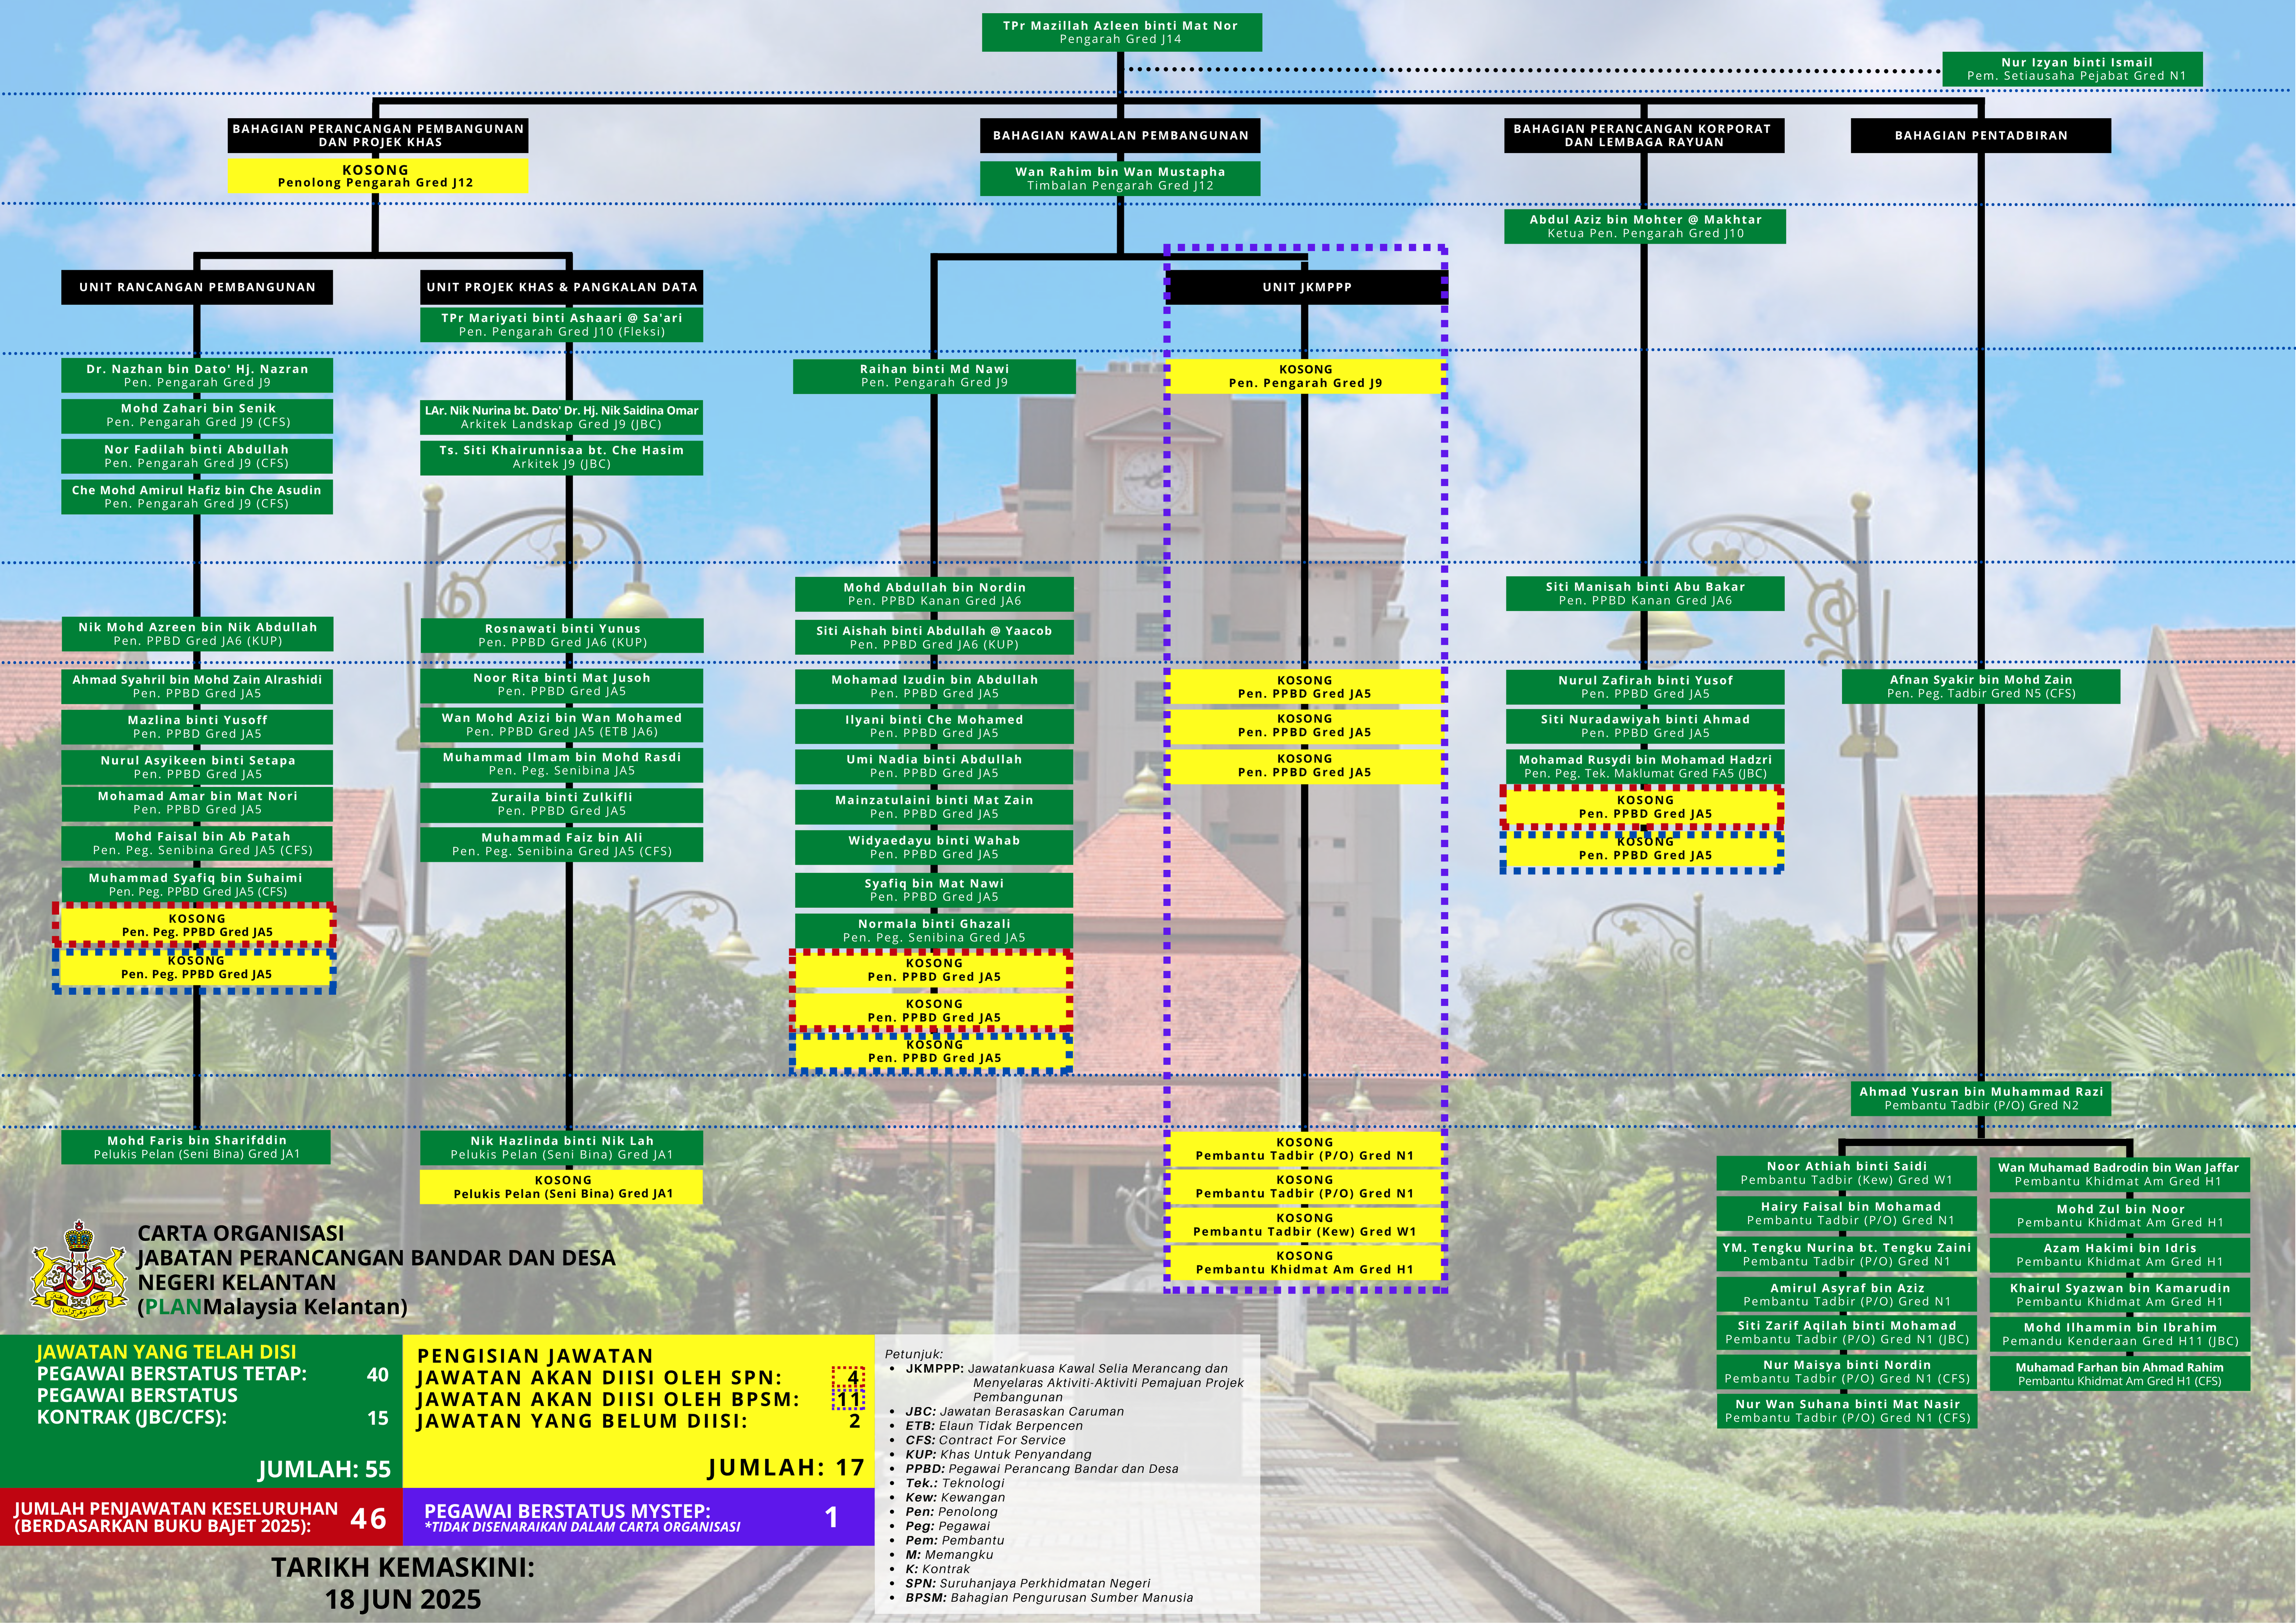
Task: Select Ahmad Yusran bin Muhammad Razi box
Action: 1981,1098
